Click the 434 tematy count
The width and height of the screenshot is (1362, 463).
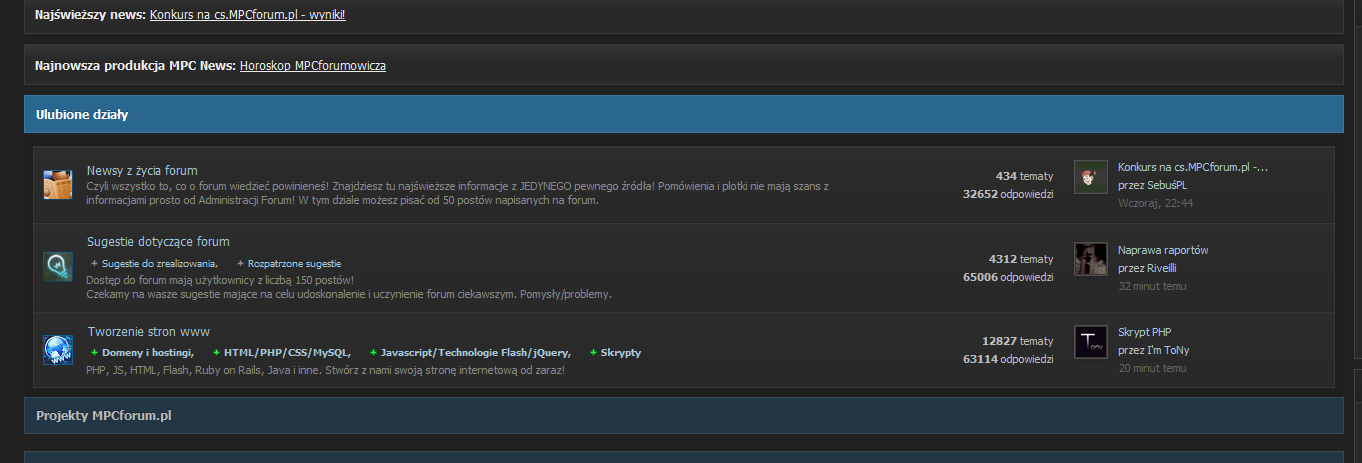[1025, 176]
